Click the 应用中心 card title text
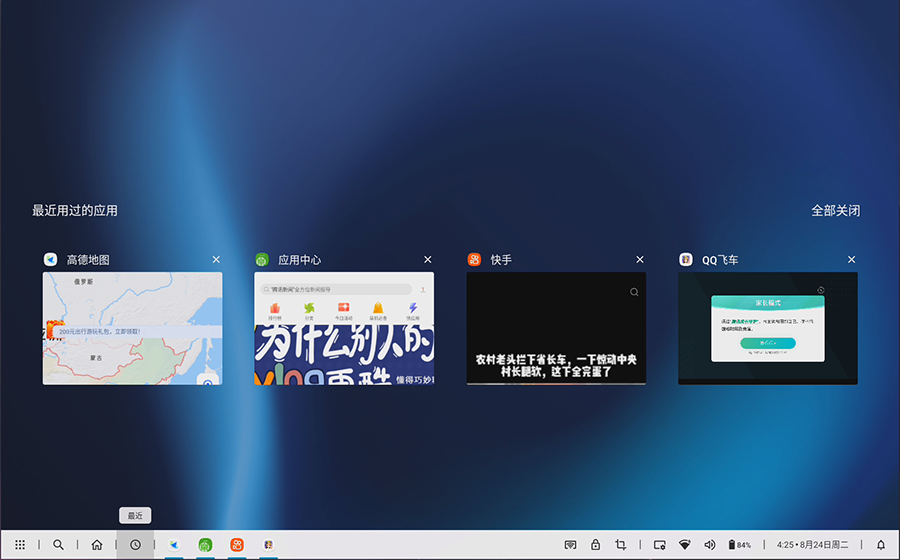 point(300,260)
